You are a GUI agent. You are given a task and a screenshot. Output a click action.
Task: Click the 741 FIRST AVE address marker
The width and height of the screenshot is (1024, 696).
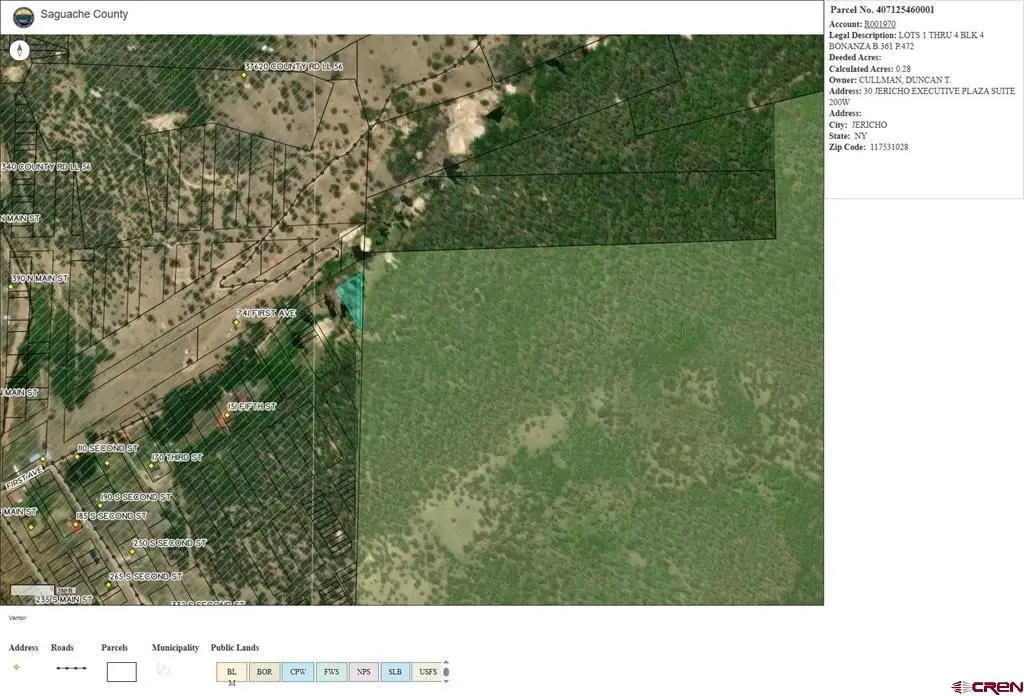tap(236, 323)
